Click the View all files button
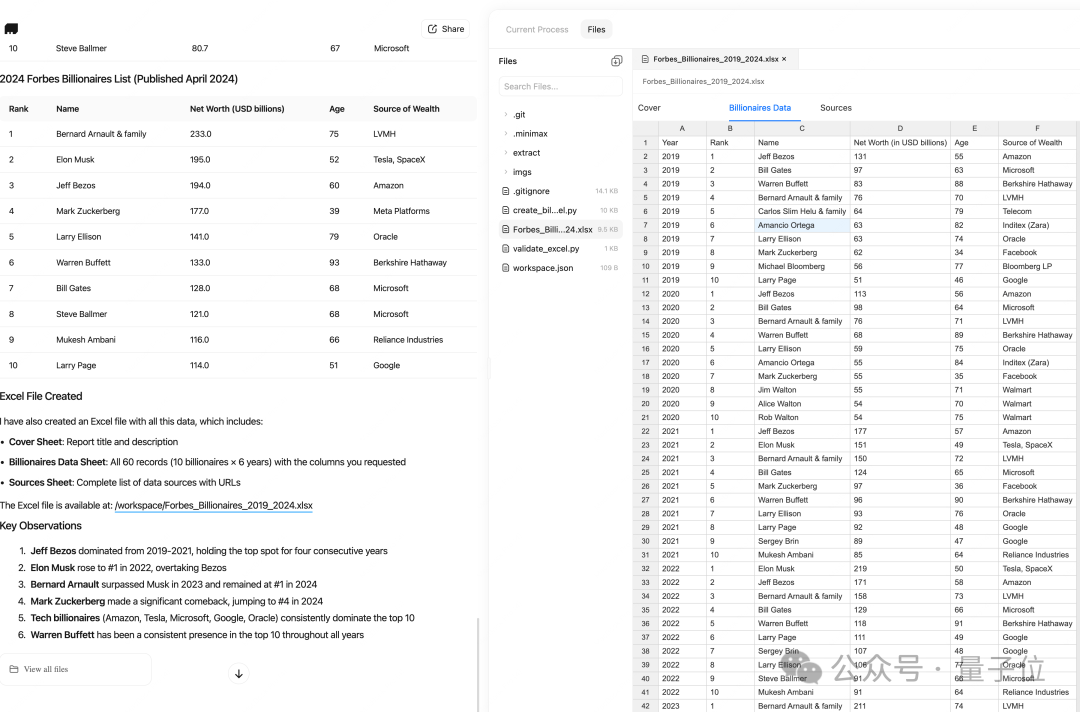The height and width of the screenshot is (712, 1080). (75, 669)
